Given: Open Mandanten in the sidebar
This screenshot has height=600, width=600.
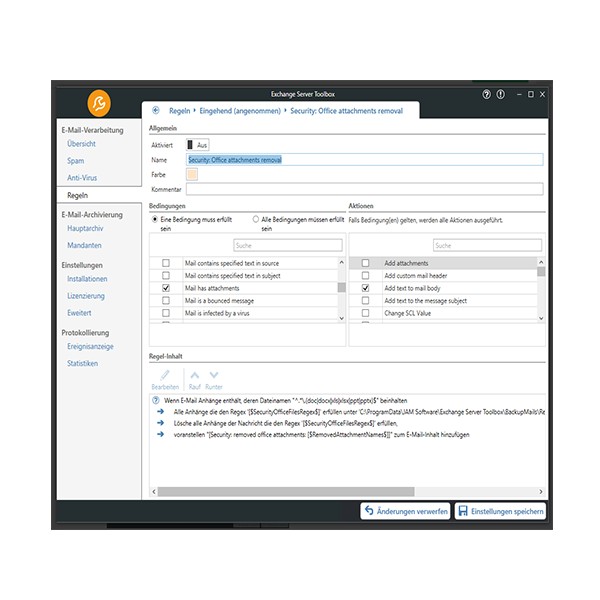Looking at the screenshot, I should click(85, 245).
